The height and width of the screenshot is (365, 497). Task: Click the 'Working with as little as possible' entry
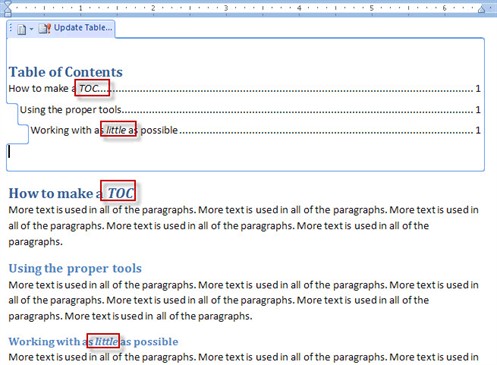coord(256,130)
